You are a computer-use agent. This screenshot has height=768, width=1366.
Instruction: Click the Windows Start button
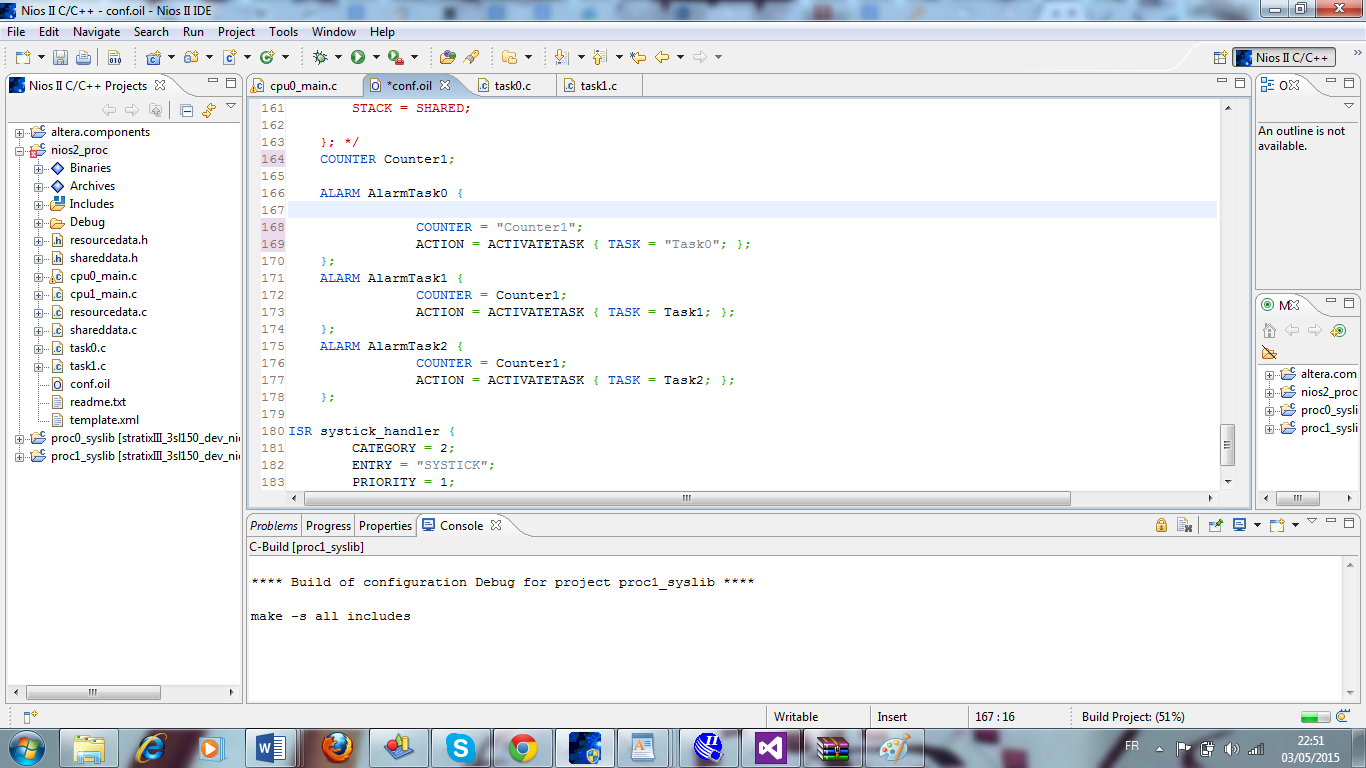(27, 748)
